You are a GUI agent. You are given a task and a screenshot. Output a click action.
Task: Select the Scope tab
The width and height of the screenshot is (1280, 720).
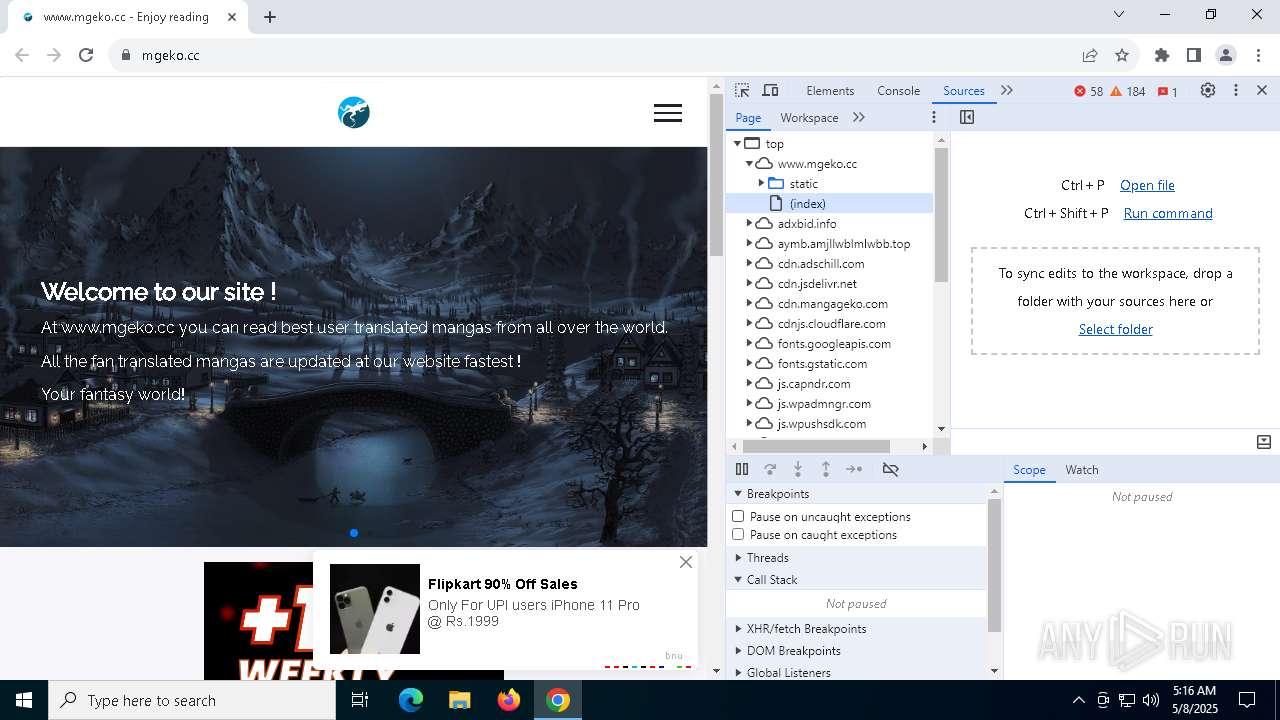[1029, 469]
